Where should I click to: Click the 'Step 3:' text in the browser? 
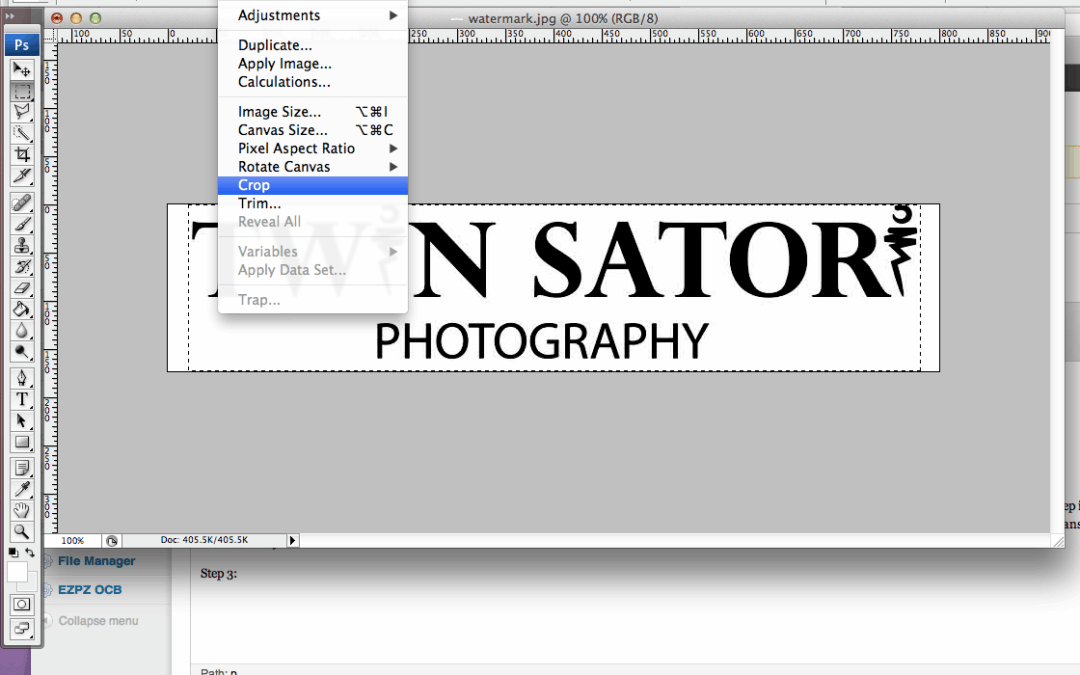[x=218, y=574]
